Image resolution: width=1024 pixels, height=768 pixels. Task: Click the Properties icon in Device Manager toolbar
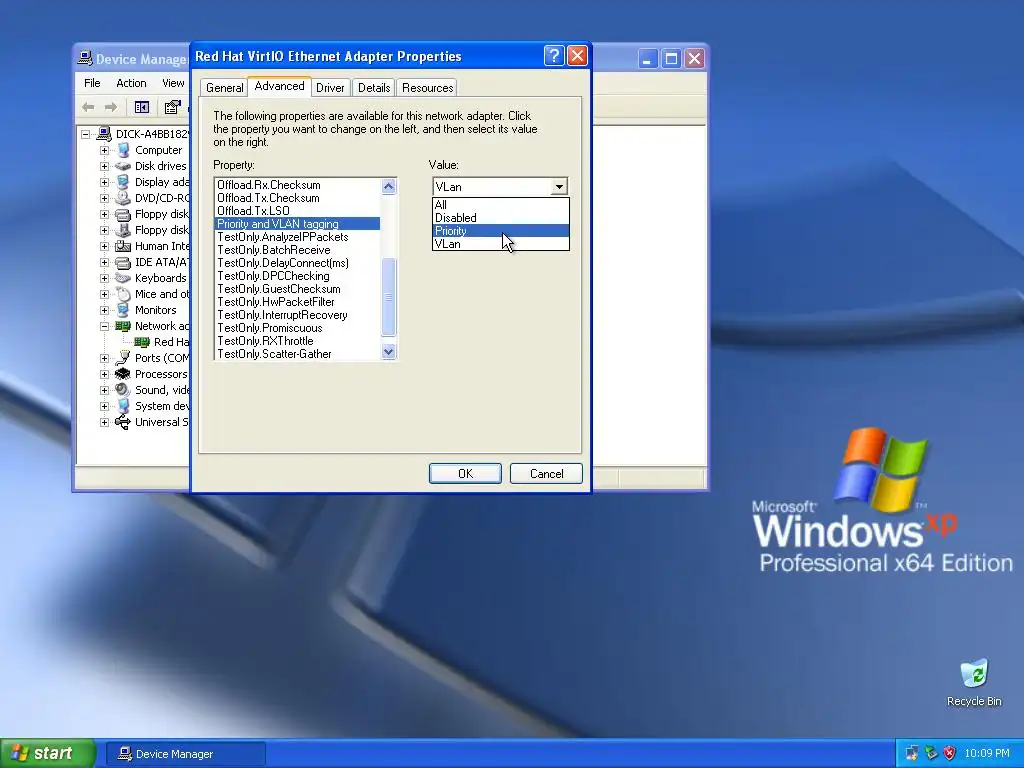point(172,107)
